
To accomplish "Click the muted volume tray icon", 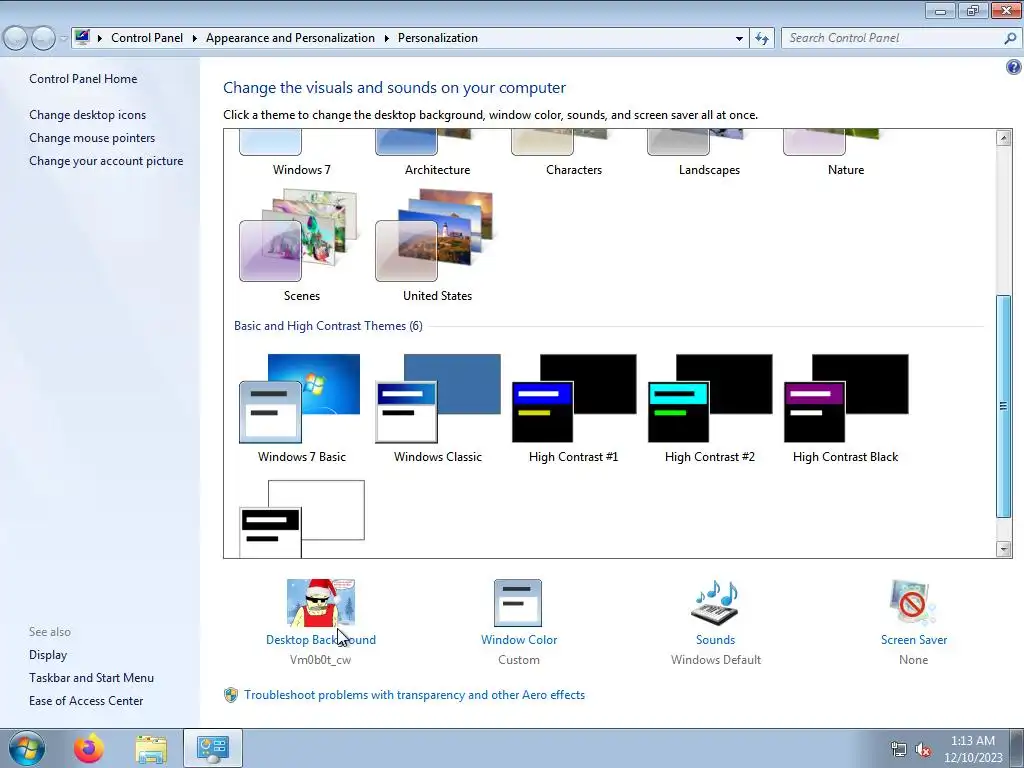I will (923, 749).
